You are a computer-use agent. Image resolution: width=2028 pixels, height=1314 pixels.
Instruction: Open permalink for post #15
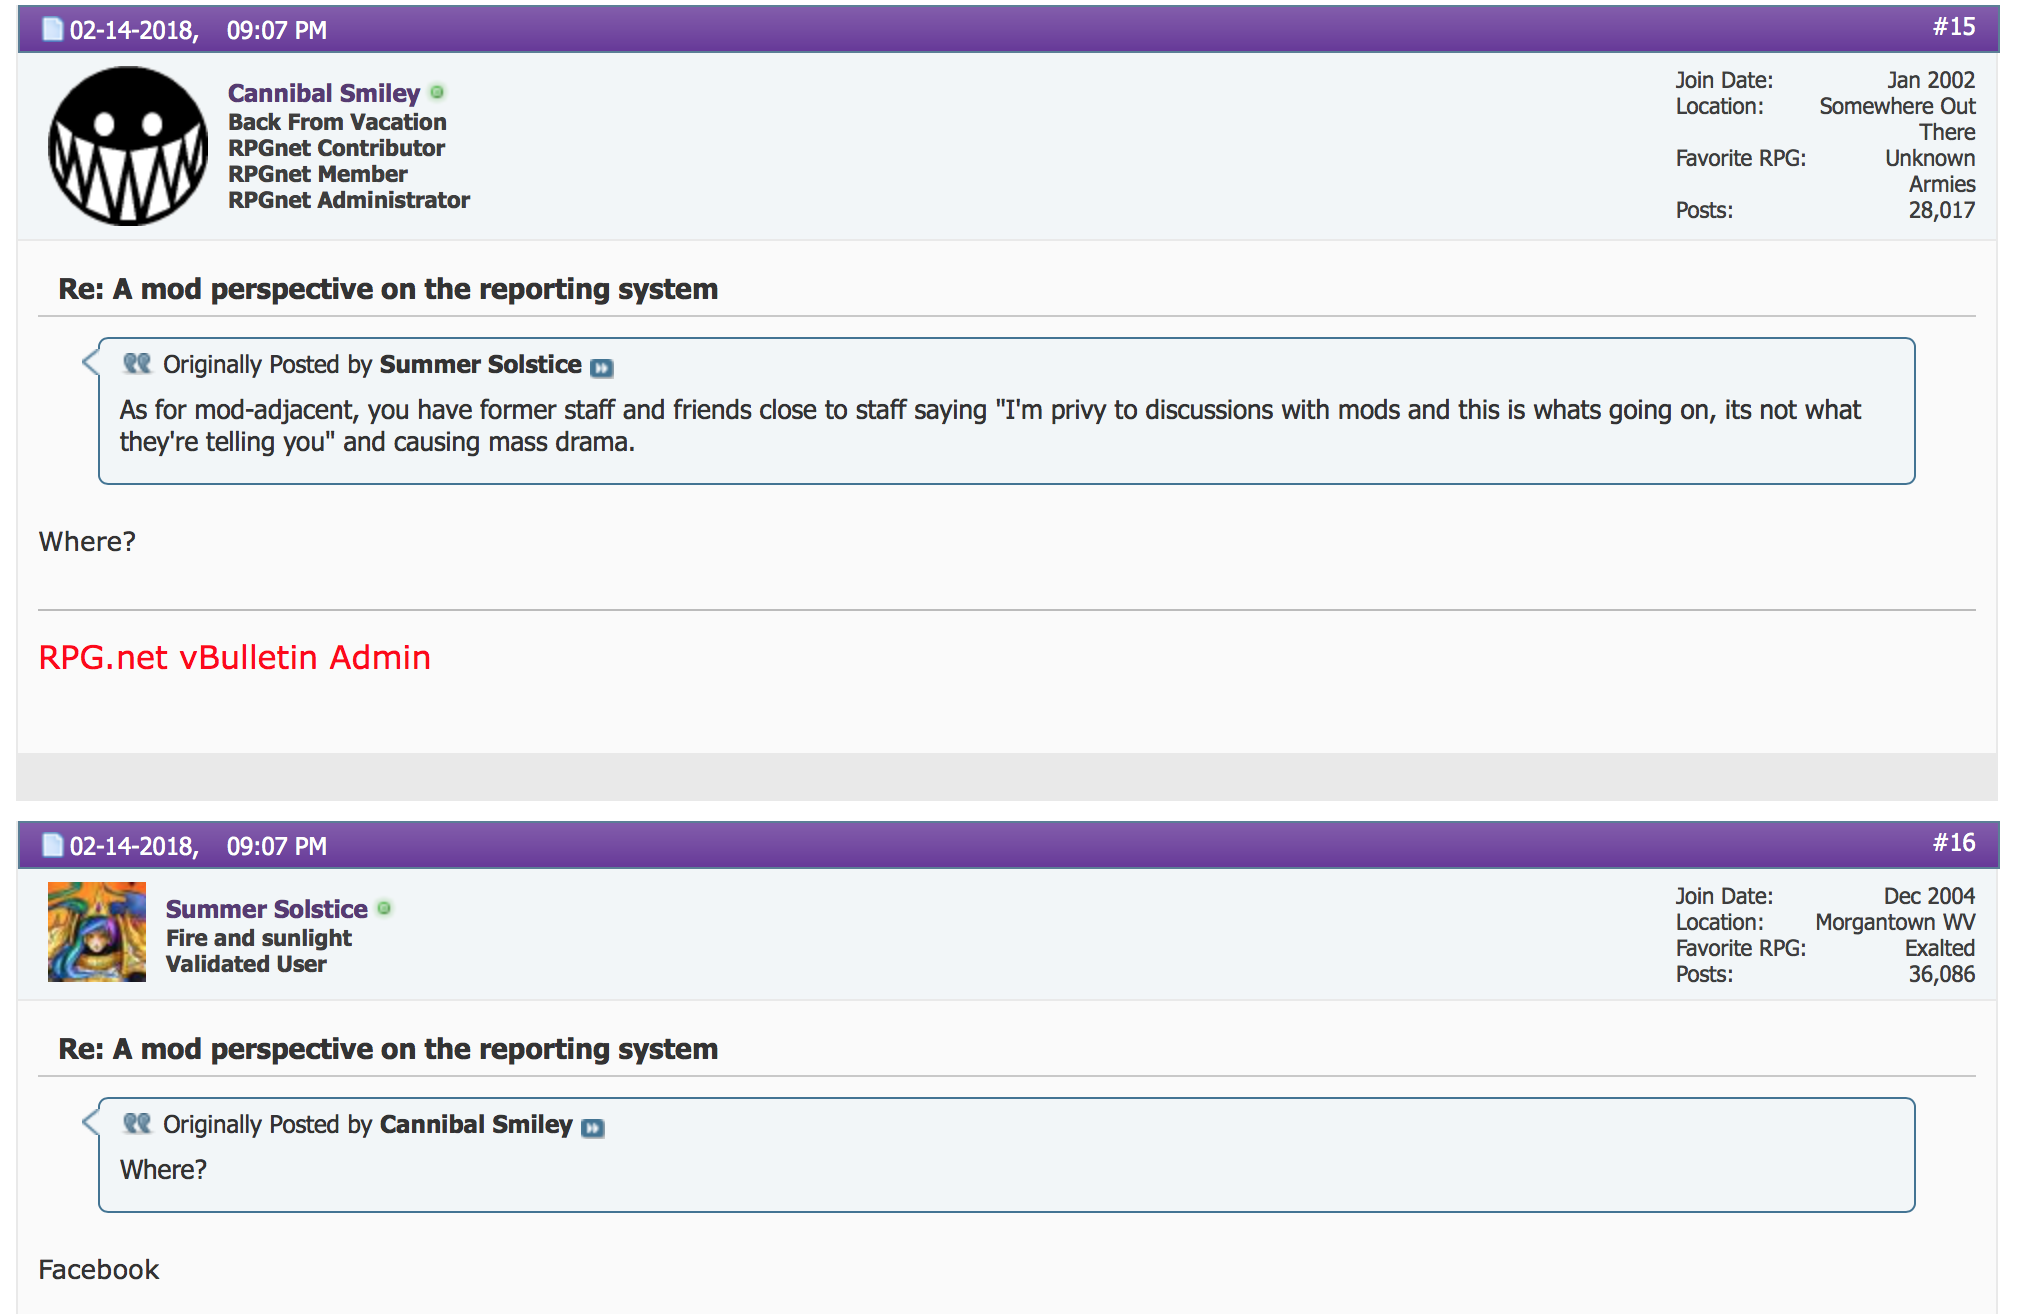click(1954, 27)
